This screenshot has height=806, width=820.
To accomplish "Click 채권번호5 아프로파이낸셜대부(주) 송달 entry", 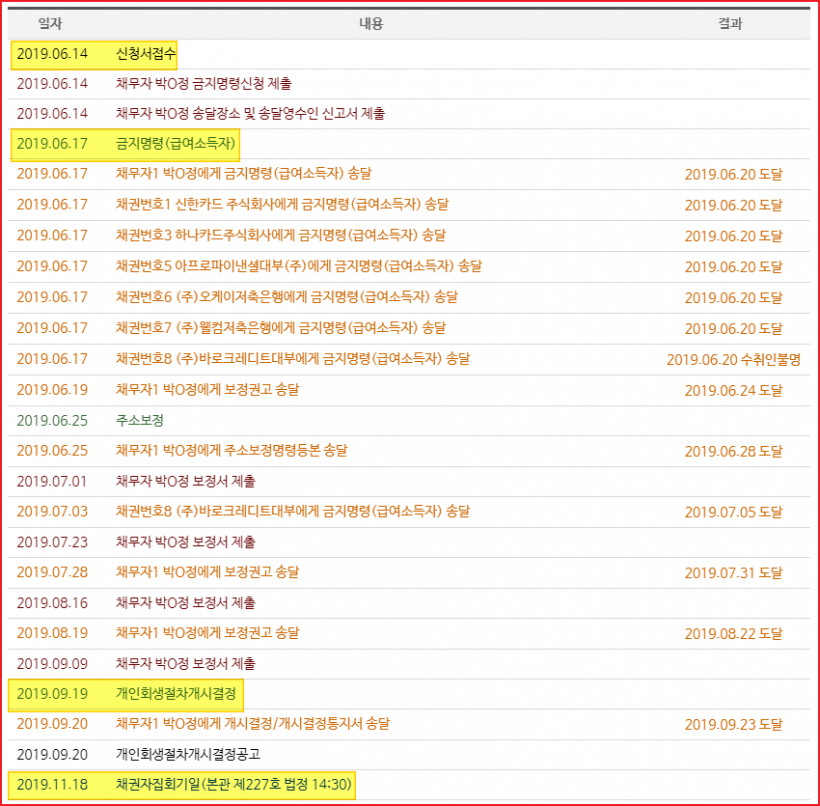I will (x=299, y=266).
